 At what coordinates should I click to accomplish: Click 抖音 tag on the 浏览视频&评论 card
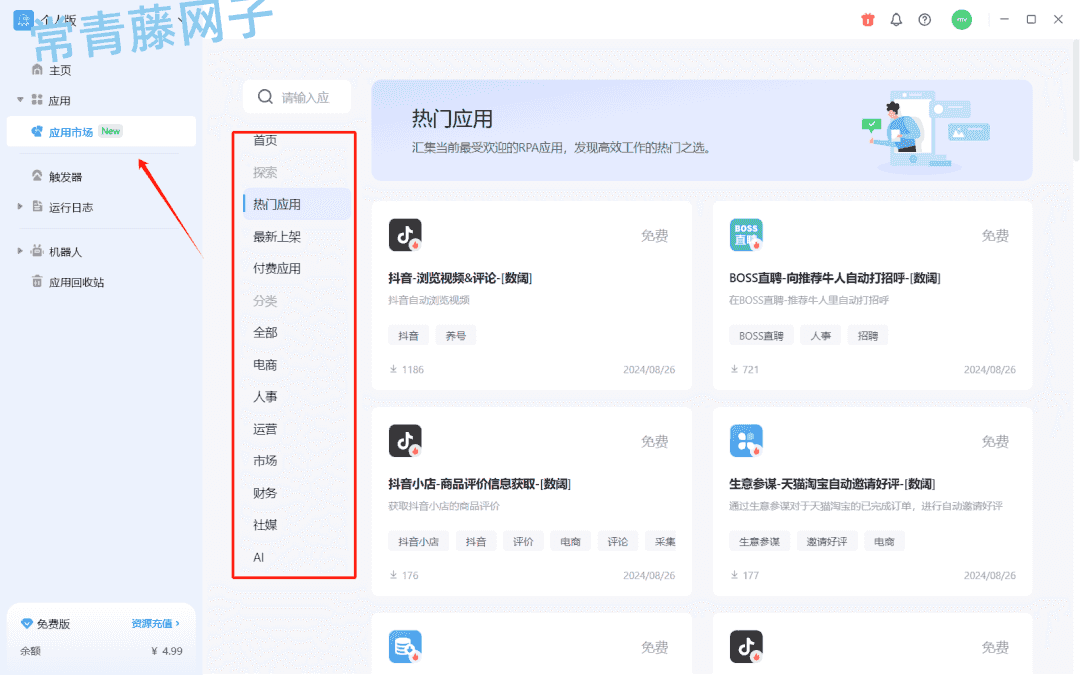click(x=408, y=335)
